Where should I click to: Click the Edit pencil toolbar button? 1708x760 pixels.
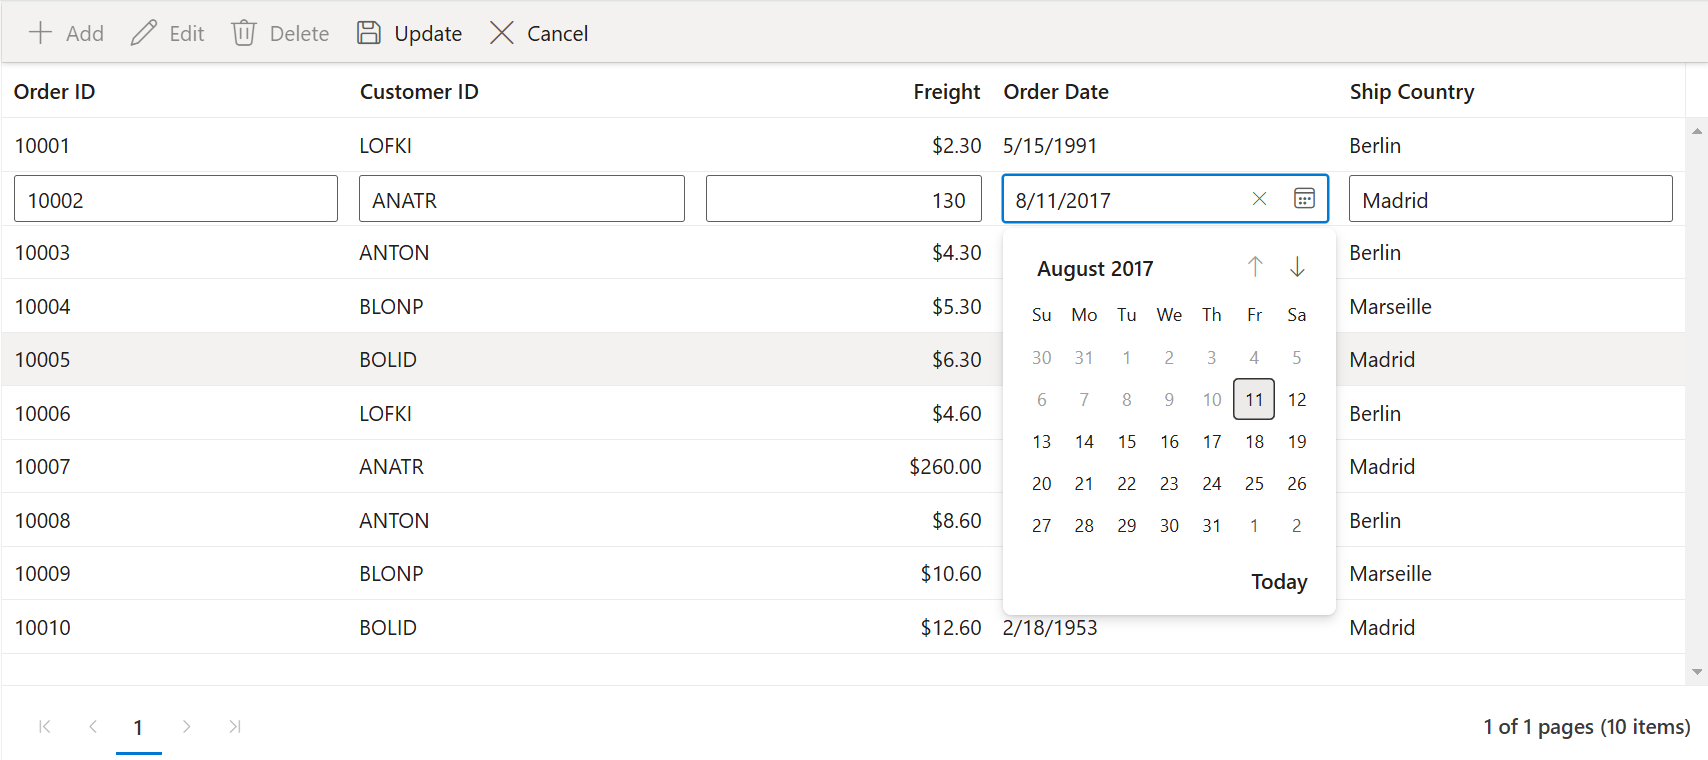[x=167, y=33]
